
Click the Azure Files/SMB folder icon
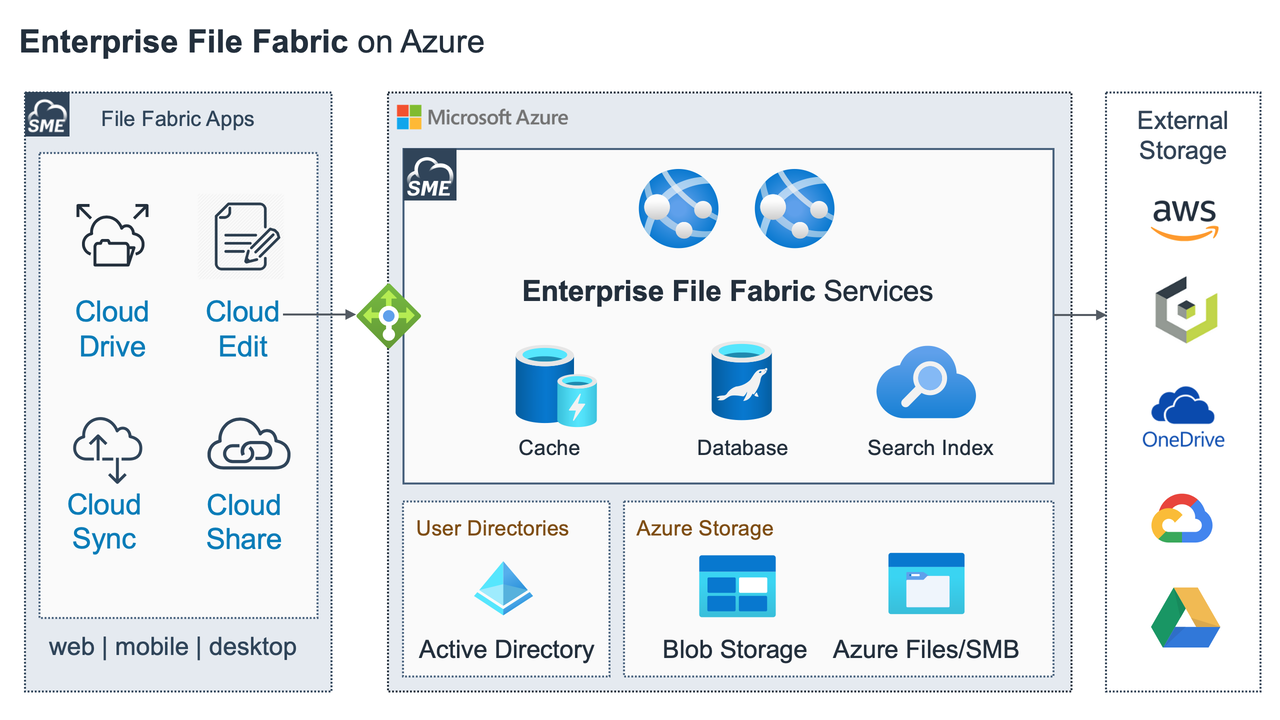(926, 584)
